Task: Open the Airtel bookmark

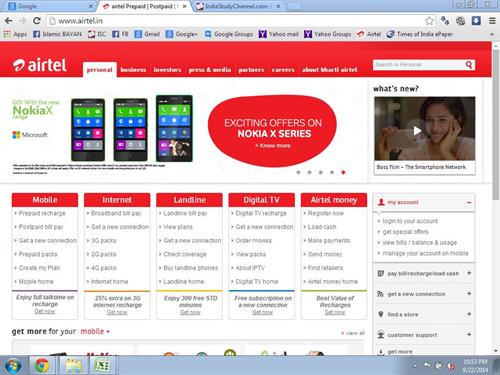Action: point(369,34)
